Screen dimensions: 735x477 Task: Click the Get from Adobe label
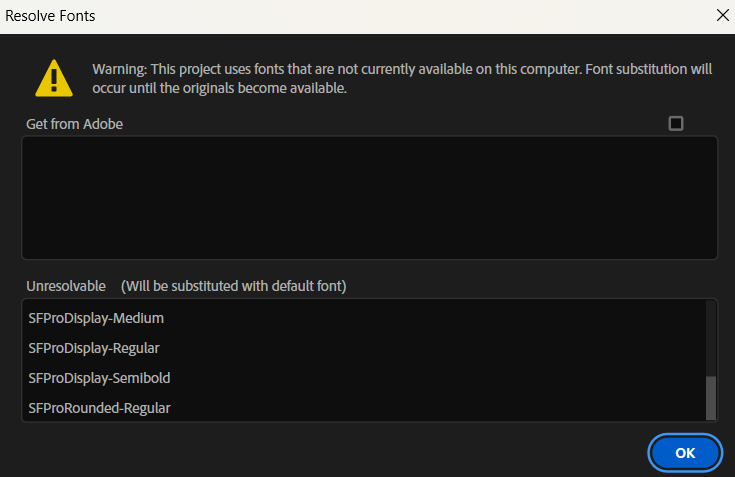tap(75, 124)
